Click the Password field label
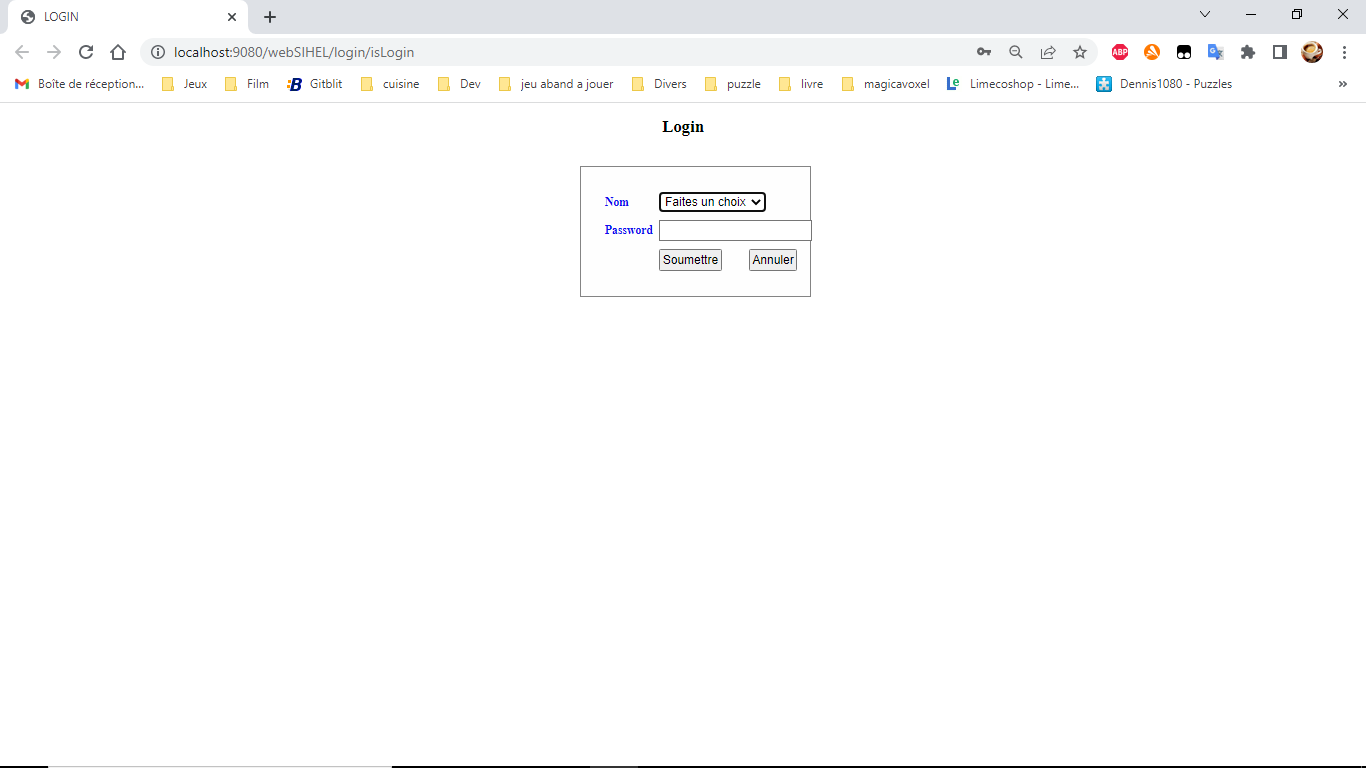Screen dimensions: 1366x768 629,230
